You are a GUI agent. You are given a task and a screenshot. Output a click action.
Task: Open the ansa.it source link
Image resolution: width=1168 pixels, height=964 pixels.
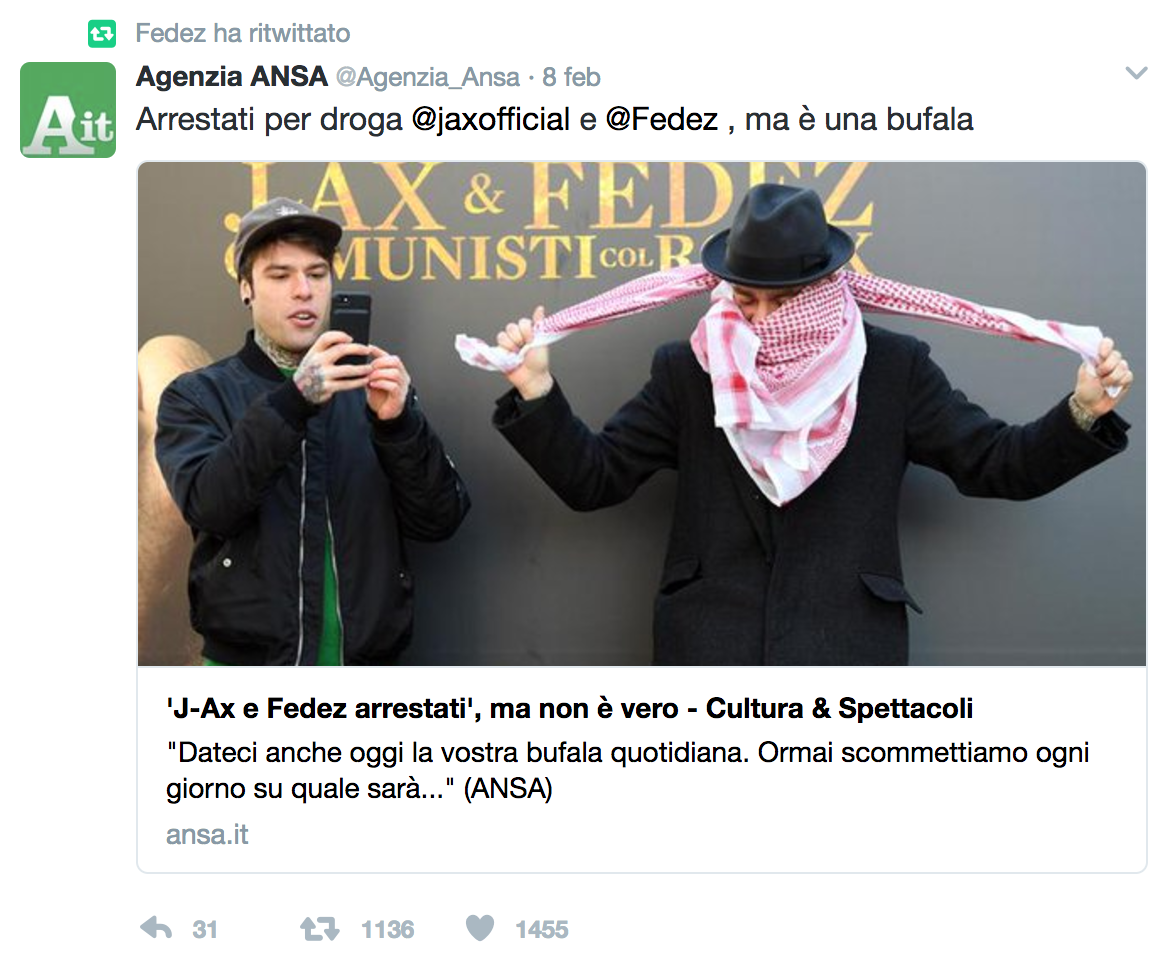click(x=207, y=834)
